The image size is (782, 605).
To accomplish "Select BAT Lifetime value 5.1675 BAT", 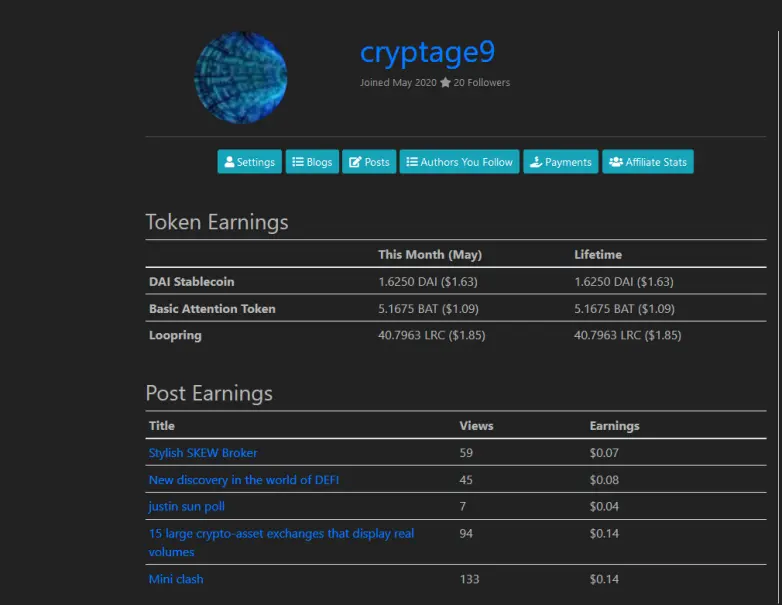I will pyautogui.click(x=624, y=308).
